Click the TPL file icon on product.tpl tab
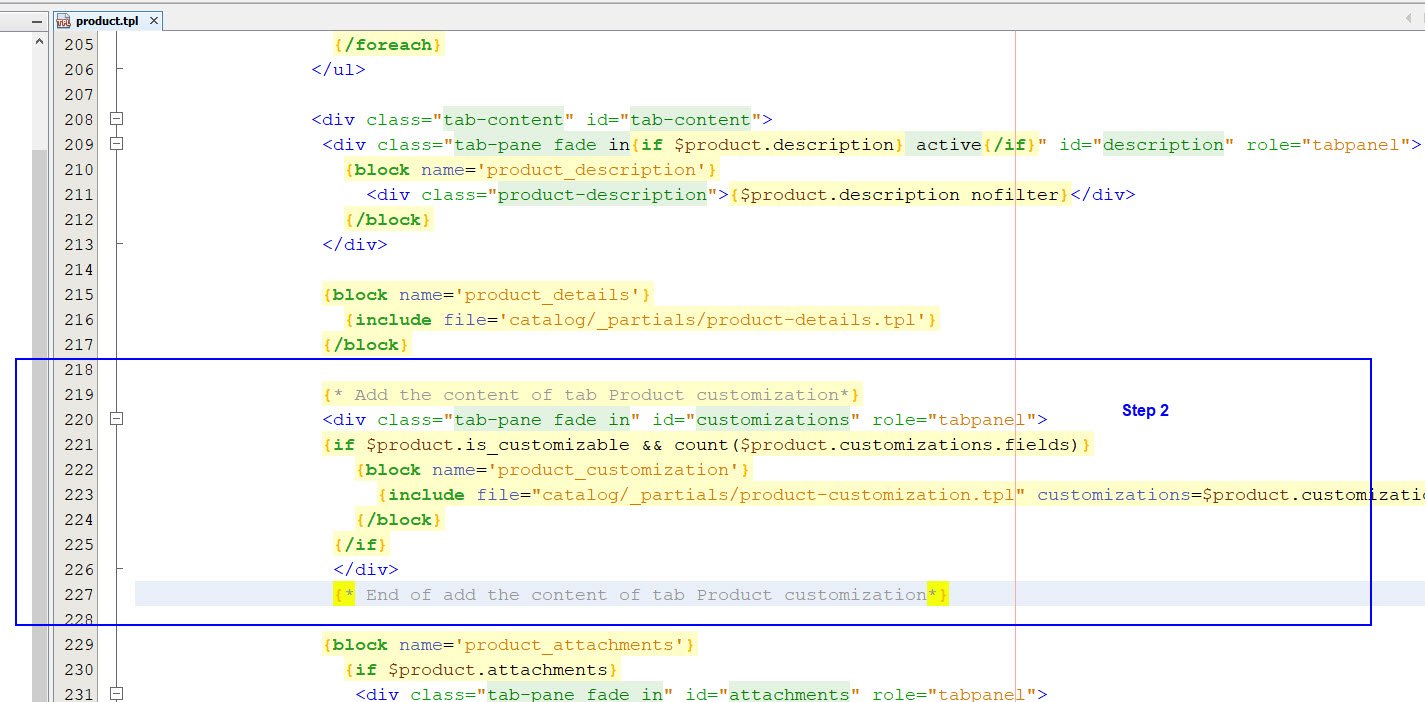1425x702 pixels. click(x=64, y=19)
